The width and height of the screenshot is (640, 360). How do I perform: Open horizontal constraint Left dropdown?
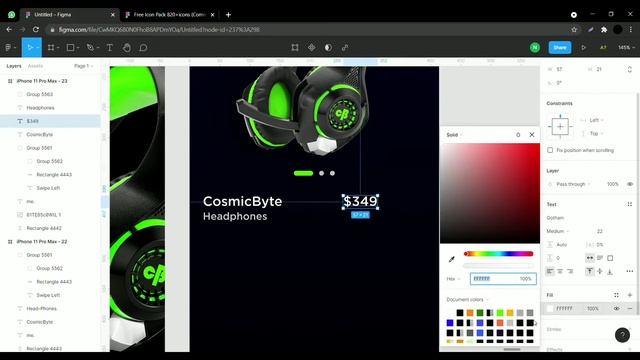[x=596, y=120]
